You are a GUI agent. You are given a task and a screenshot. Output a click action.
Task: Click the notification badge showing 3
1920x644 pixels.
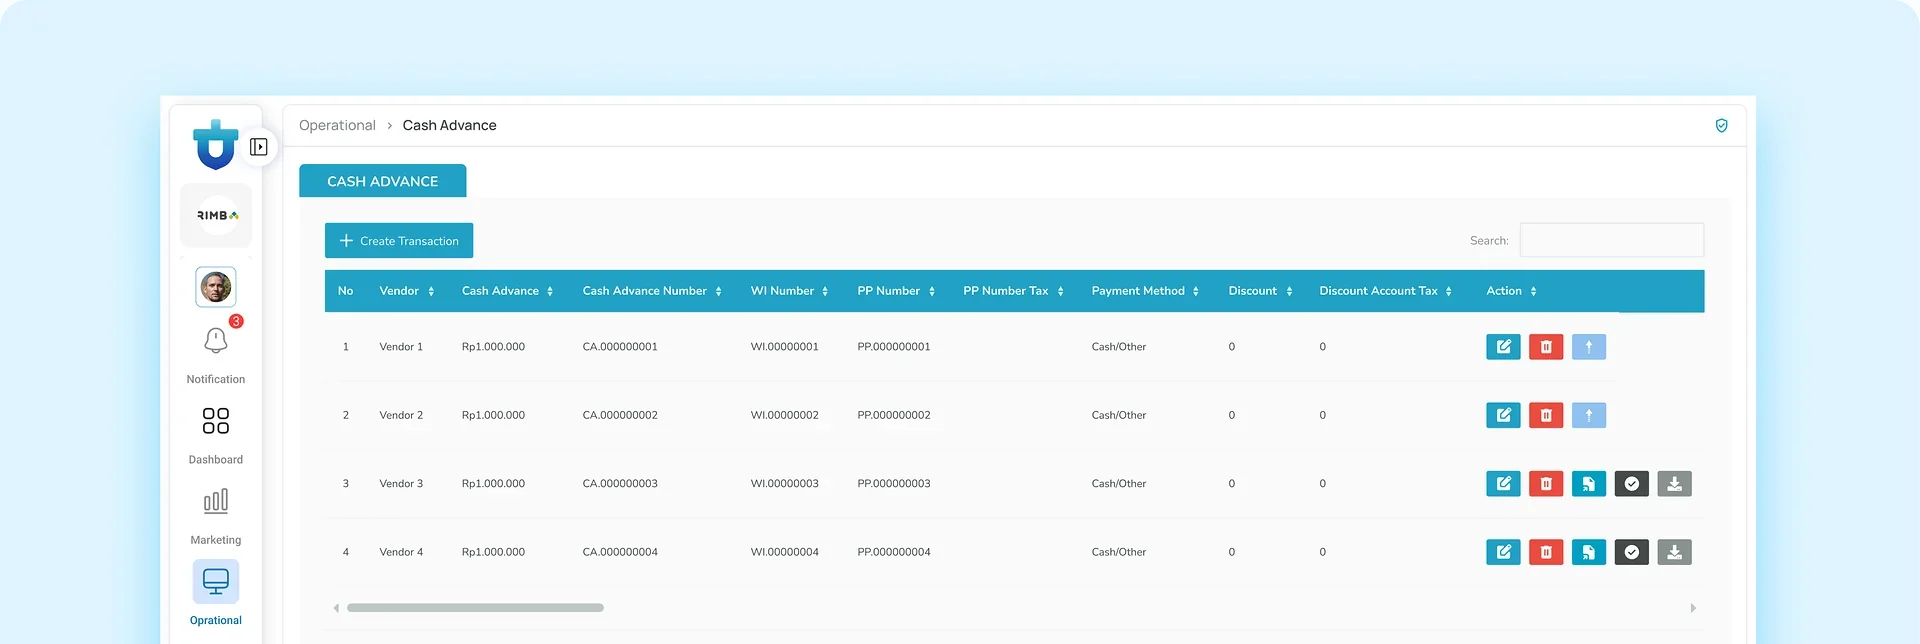click(236, 321)
